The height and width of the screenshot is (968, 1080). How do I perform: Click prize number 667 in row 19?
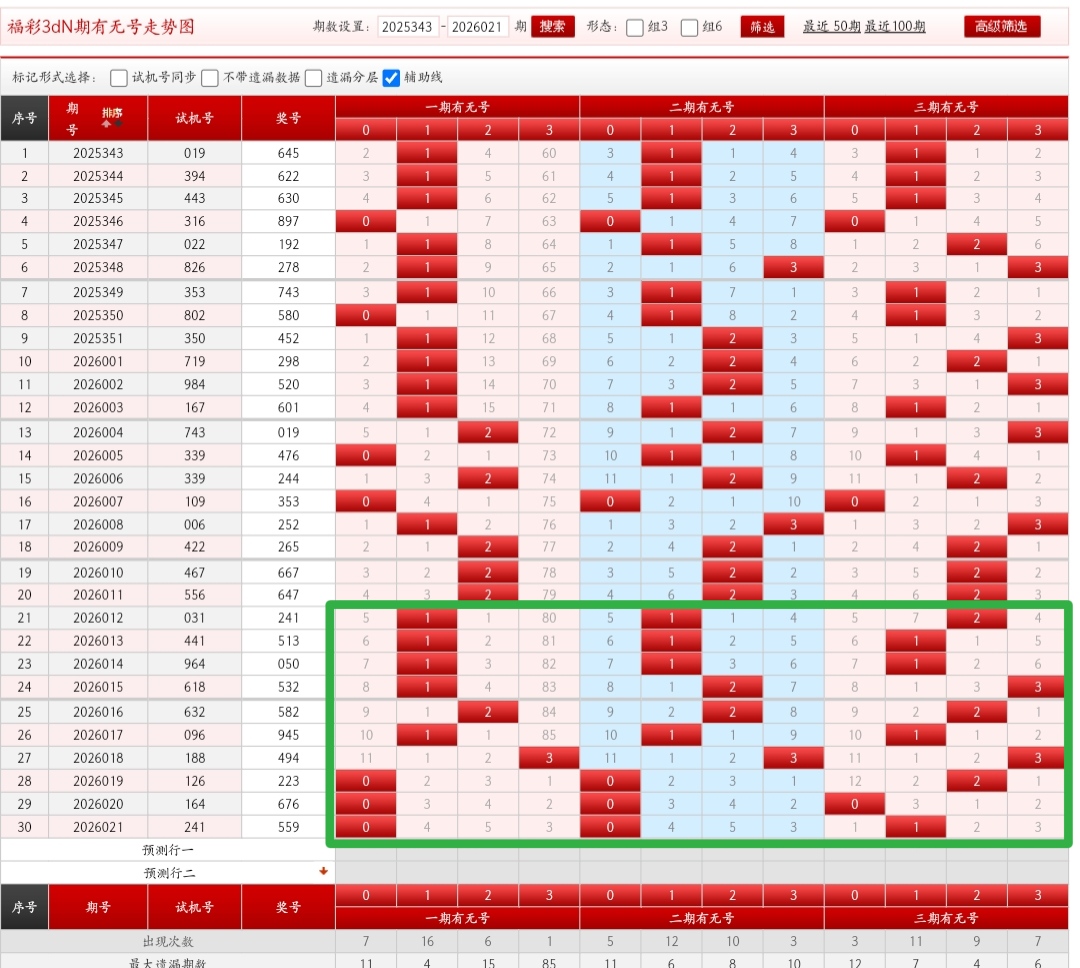(x=289, y=573)
